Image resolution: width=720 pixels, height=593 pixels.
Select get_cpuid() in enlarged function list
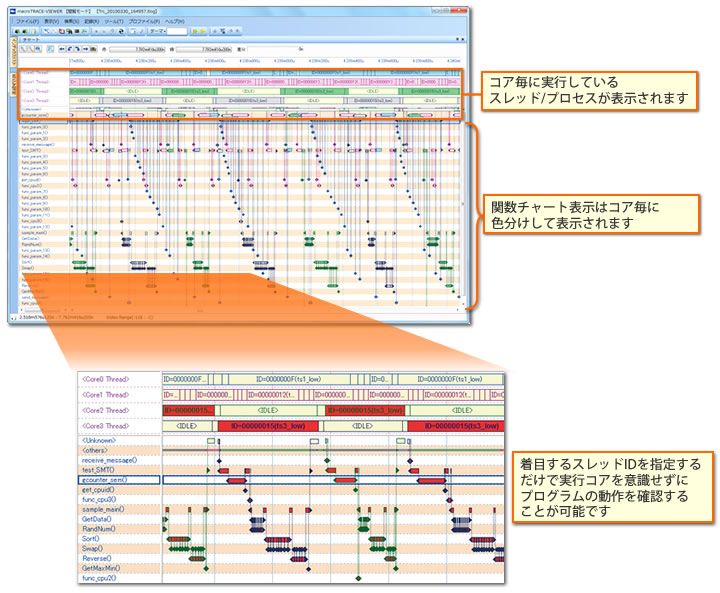click(98, 490)
